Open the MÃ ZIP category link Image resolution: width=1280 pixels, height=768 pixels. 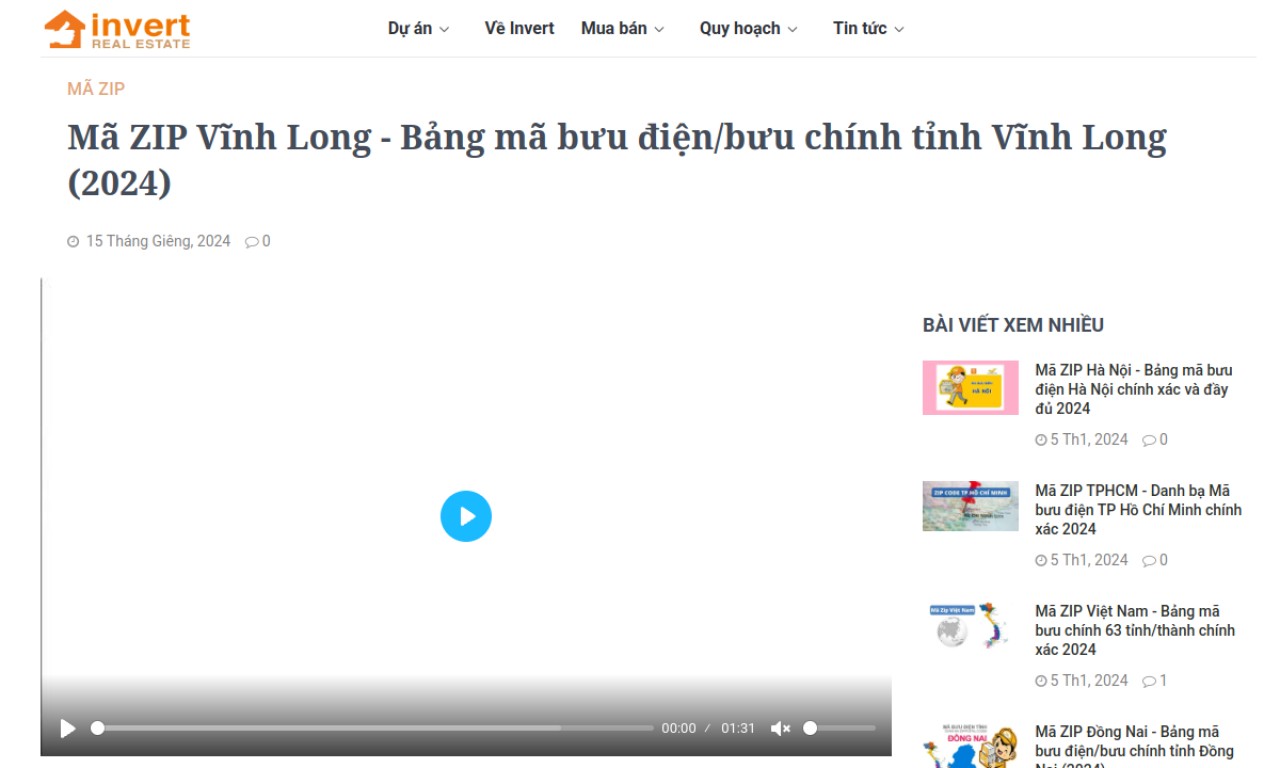click(96, 89)
